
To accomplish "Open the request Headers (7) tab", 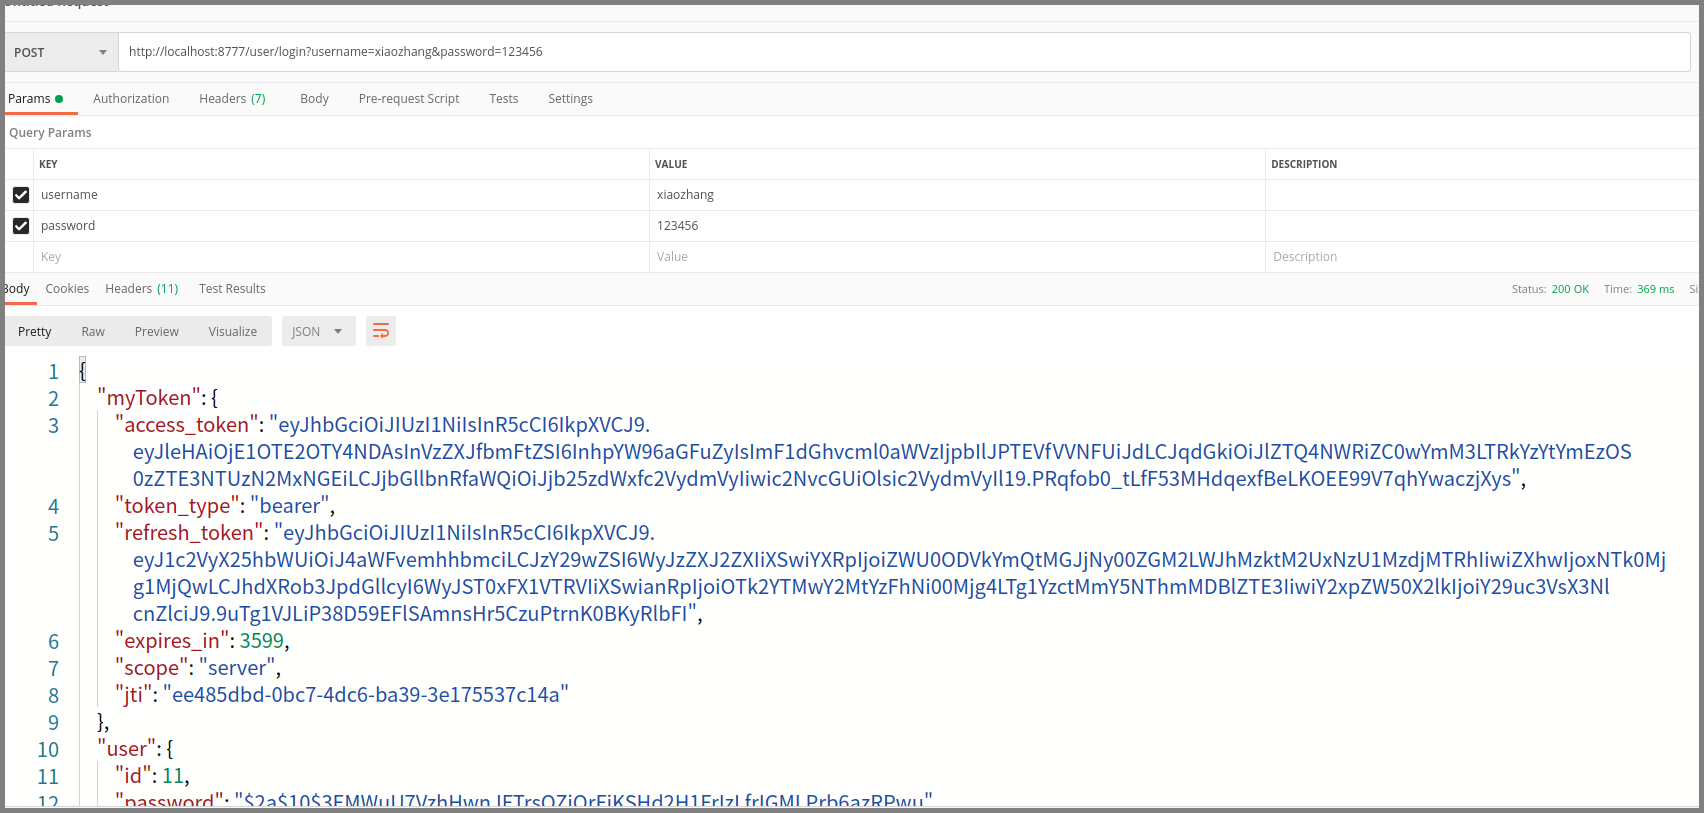I will [x=232, y=99].
